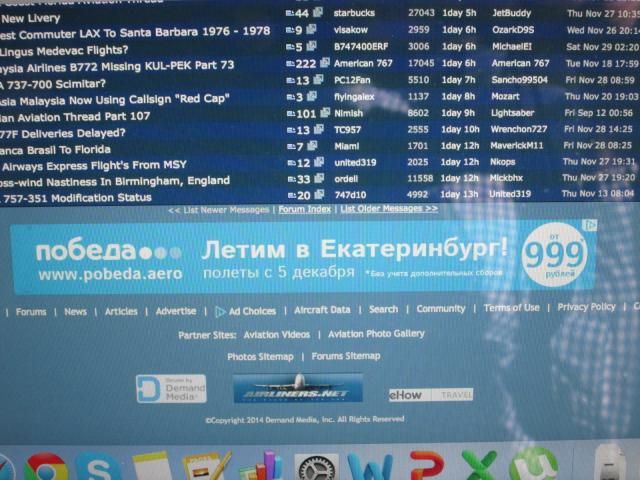Open reply pages icon beside 5 count

(311, 46)
